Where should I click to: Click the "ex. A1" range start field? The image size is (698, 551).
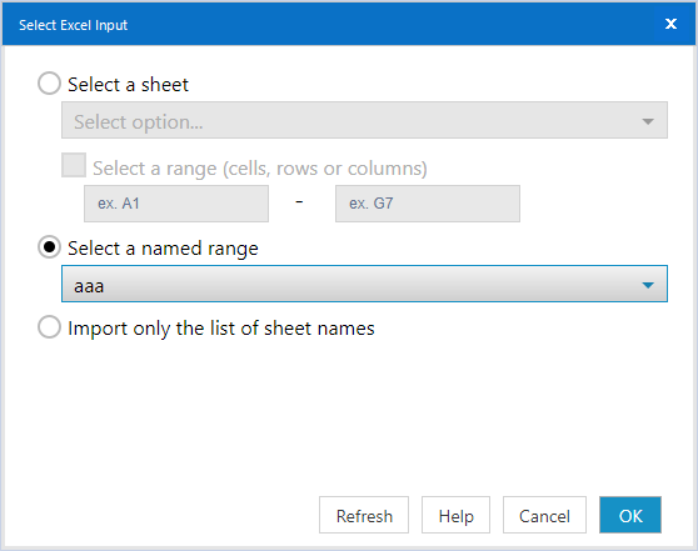pos(176,204)
